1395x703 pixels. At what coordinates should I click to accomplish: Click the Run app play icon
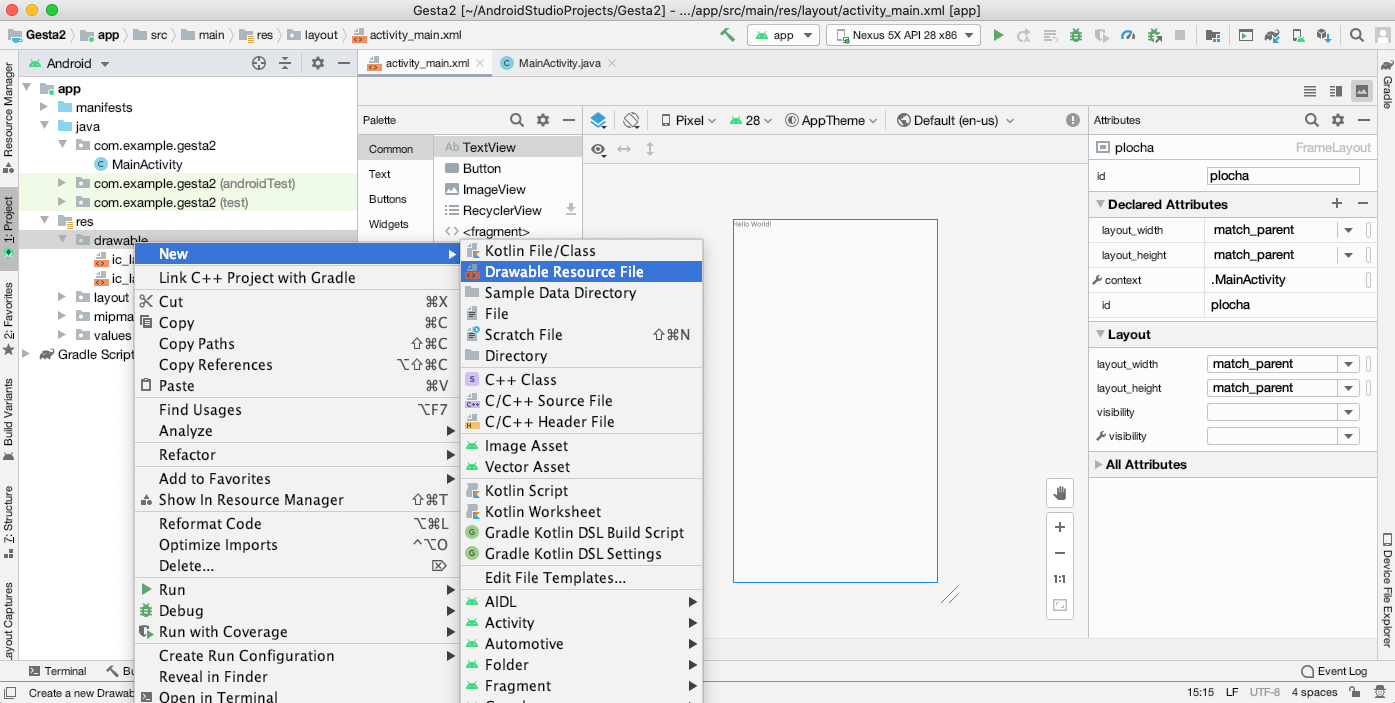(997, 35)
